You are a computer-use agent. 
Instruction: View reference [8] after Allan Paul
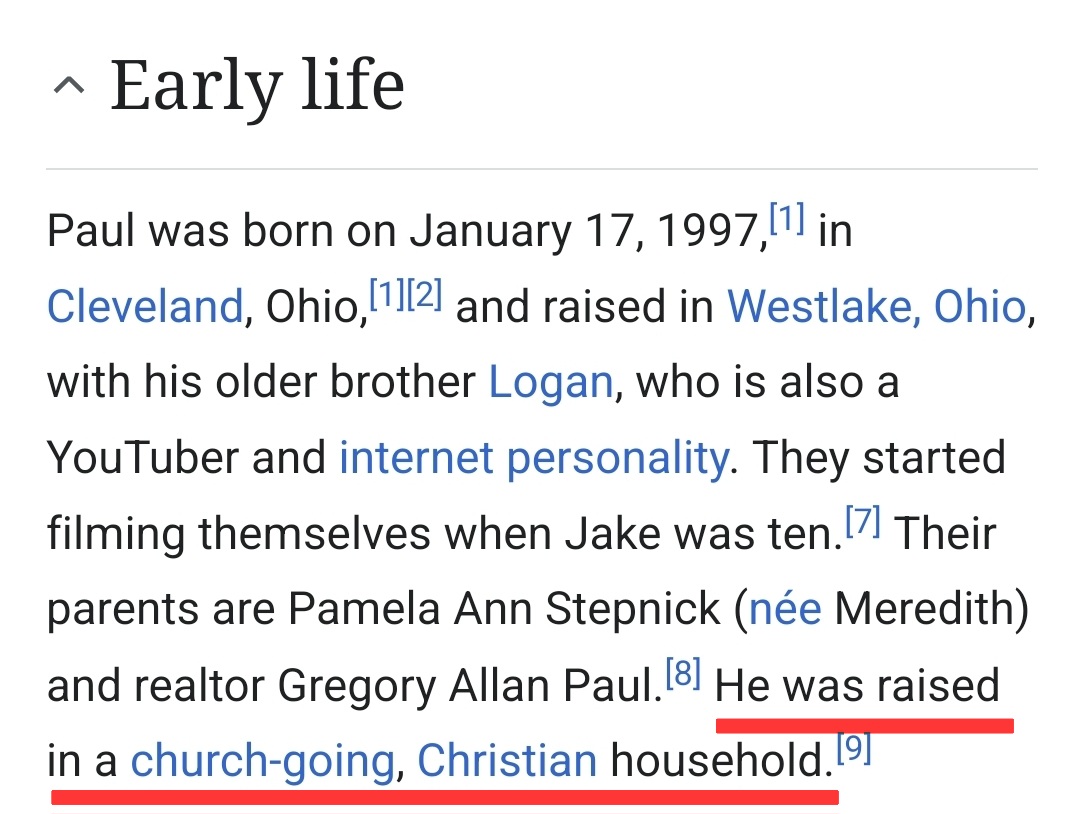683,674
